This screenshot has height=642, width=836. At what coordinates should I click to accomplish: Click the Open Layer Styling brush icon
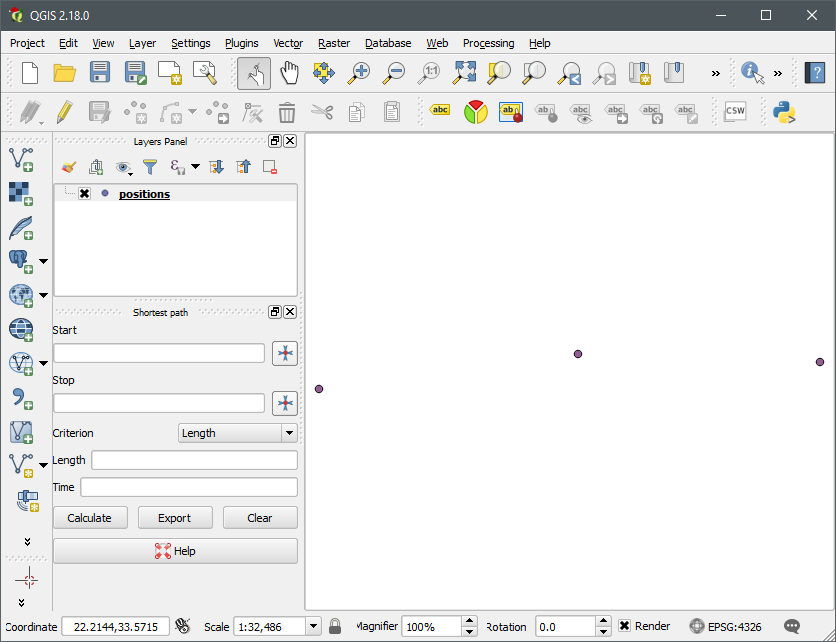coord(69,167)
